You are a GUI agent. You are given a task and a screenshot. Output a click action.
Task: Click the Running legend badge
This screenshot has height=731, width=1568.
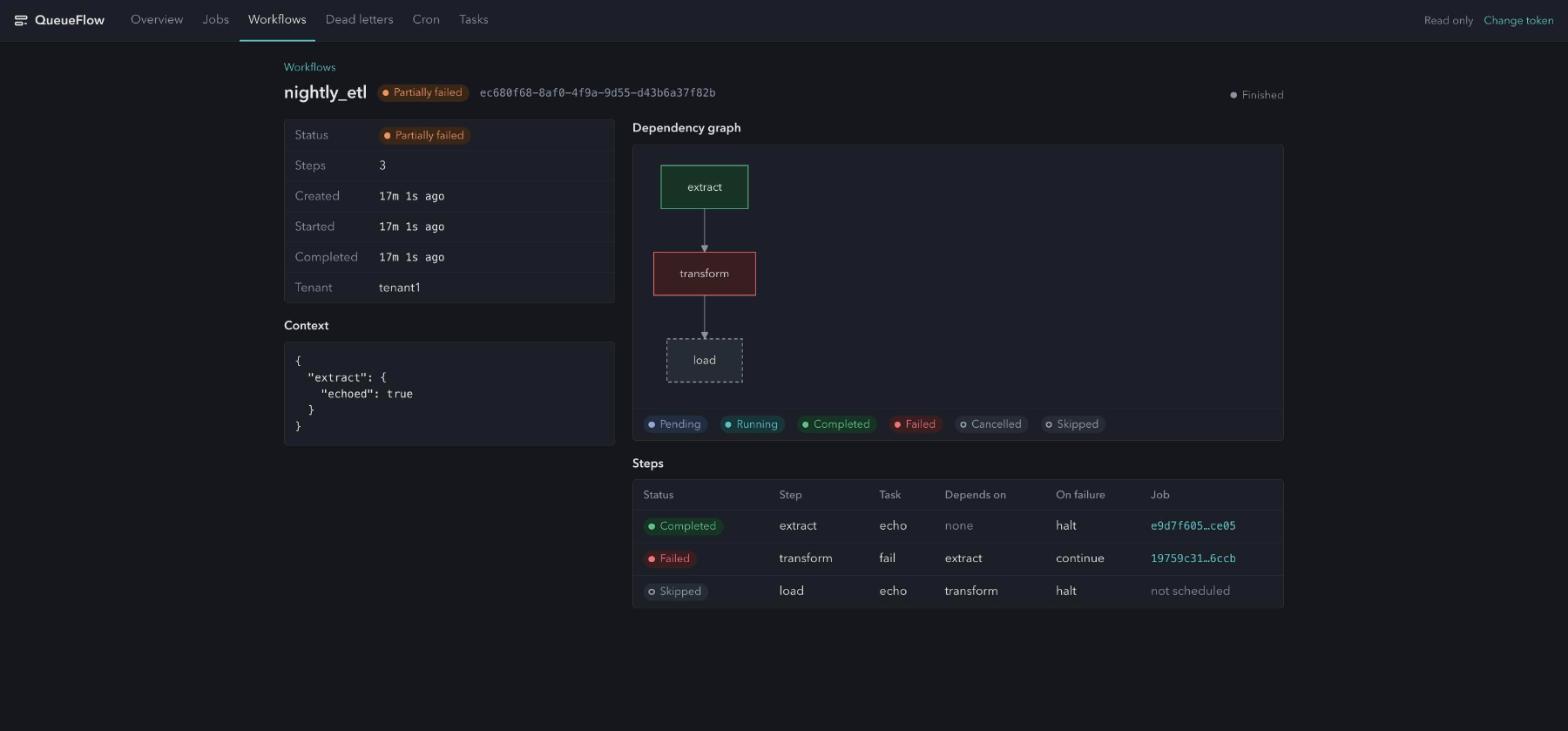(752, 424)
